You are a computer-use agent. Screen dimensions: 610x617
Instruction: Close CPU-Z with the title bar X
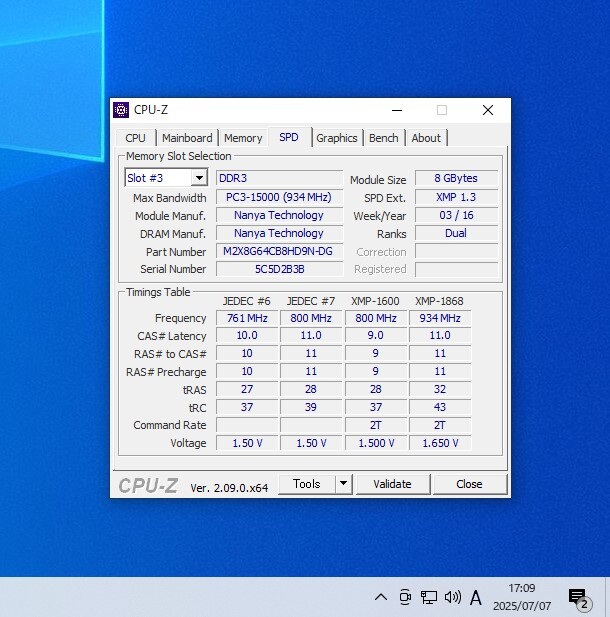[x=488, y=110]
